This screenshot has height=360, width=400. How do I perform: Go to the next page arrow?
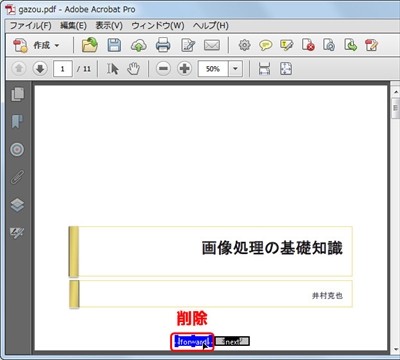tap(40, 69)
